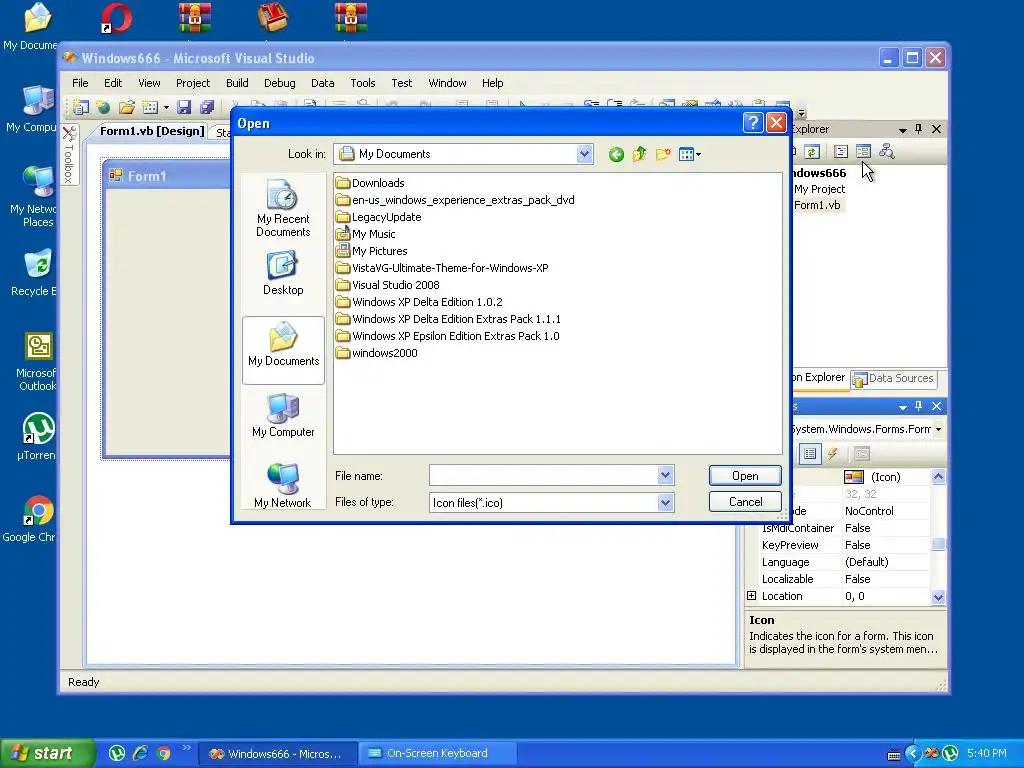
Task: Select Windows XP Delta Edition 1.0.2 folder
Action: click(x=419, y=302)
